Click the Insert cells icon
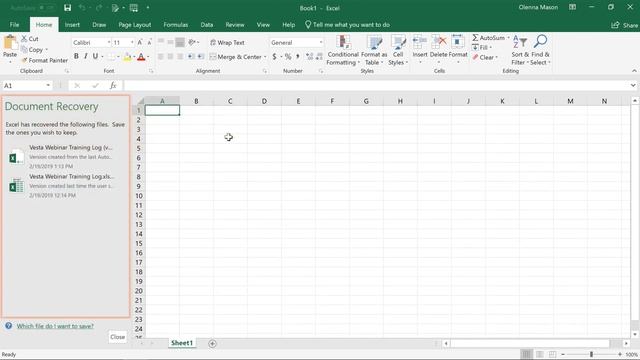640x360 pixels. [x=420, y=42]
